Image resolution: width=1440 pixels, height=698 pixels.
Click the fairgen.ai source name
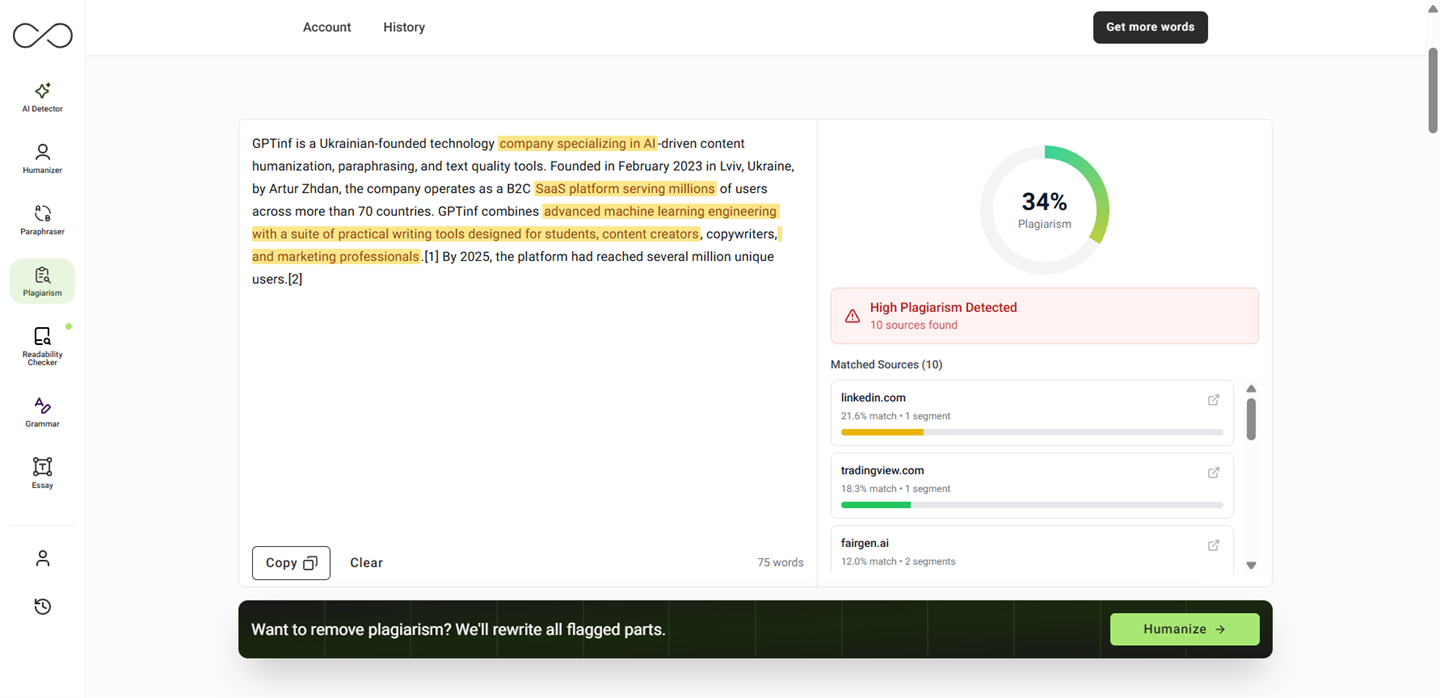pyautogui.click(x=865, y=543)
